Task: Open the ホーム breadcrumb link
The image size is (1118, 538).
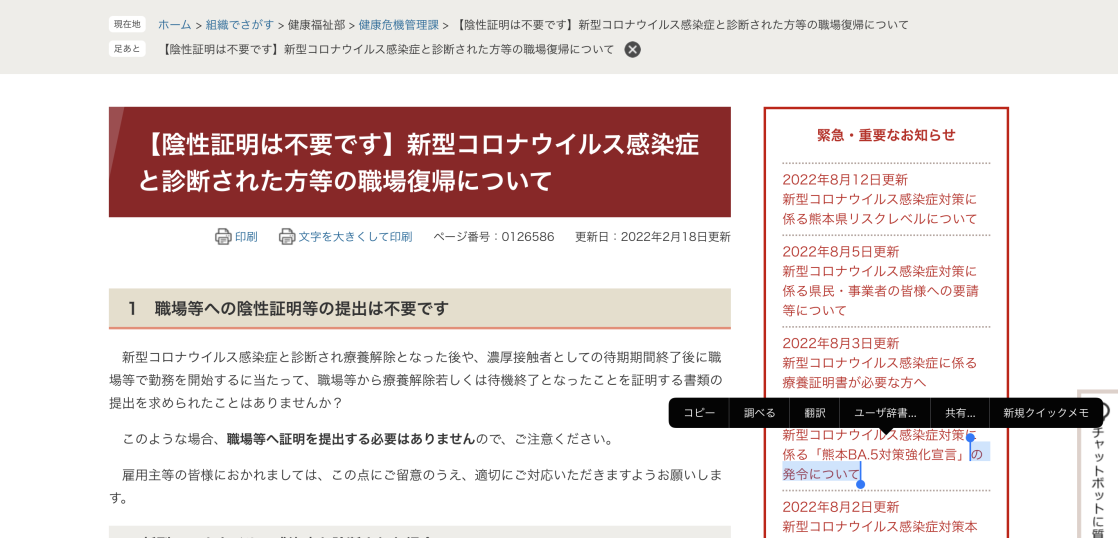Action: pos(174,25)
